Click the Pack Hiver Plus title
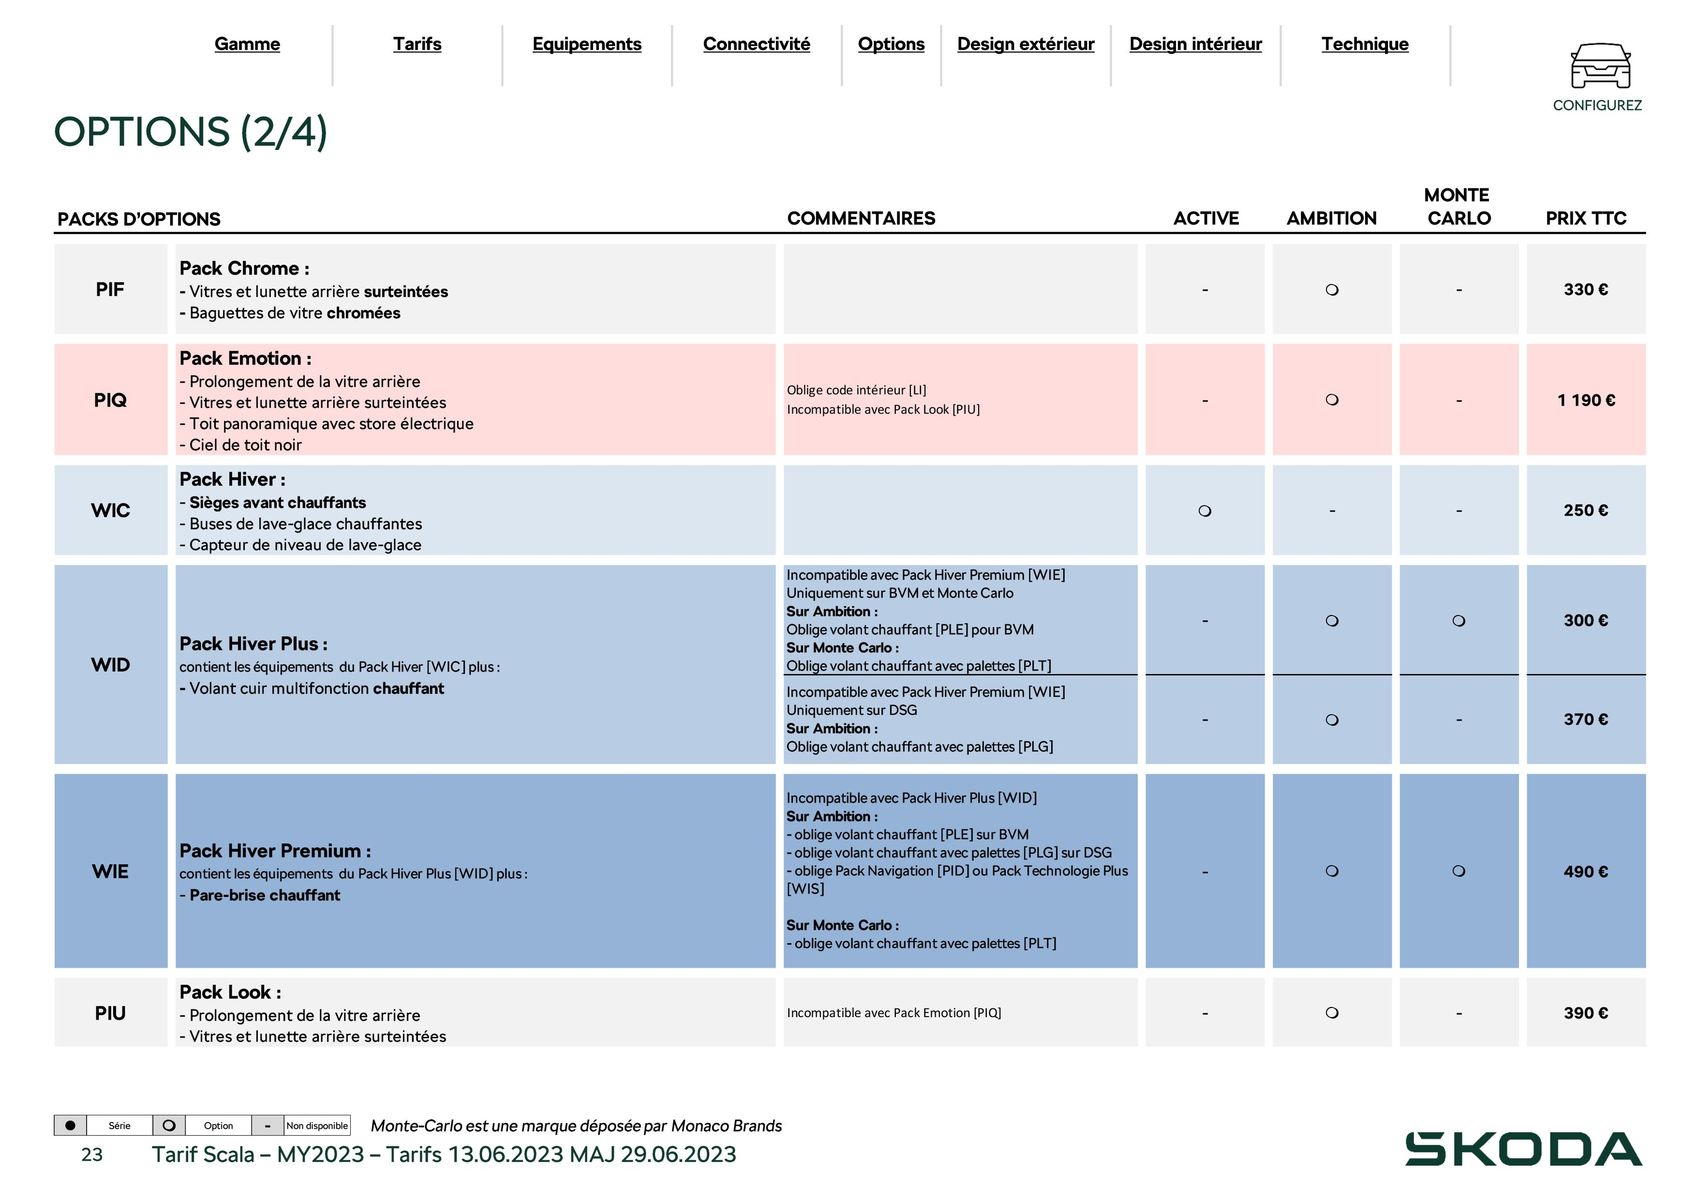The width and height of the screenshot is (1697, 1200). [253, 644]
